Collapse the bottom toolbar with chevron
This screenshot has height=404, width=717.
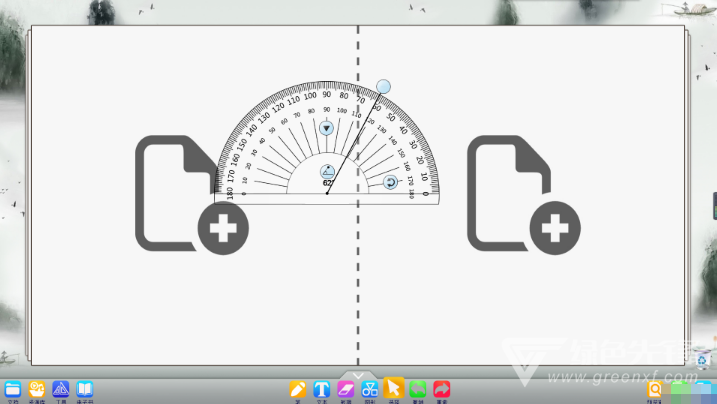point(358,376)
